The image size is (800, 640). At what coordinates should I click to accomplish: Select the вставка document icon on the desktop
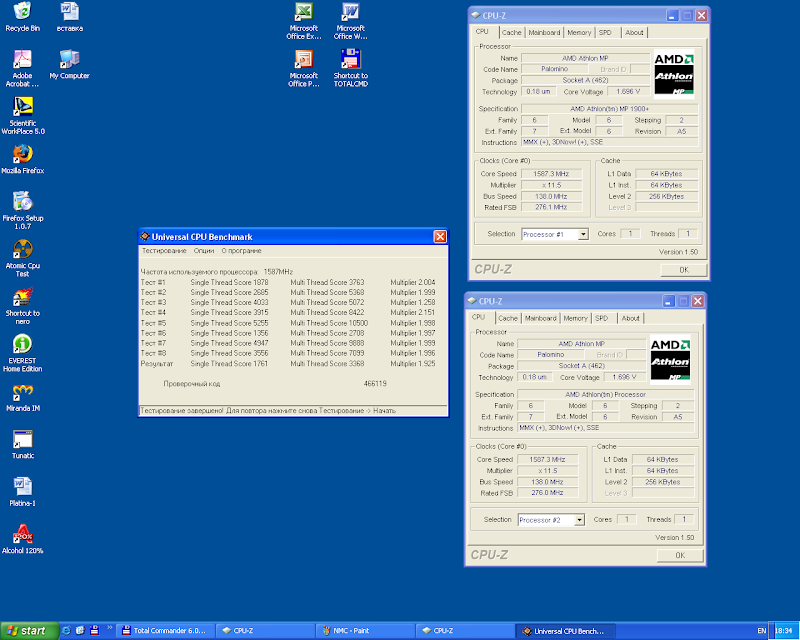coord(70,16)
